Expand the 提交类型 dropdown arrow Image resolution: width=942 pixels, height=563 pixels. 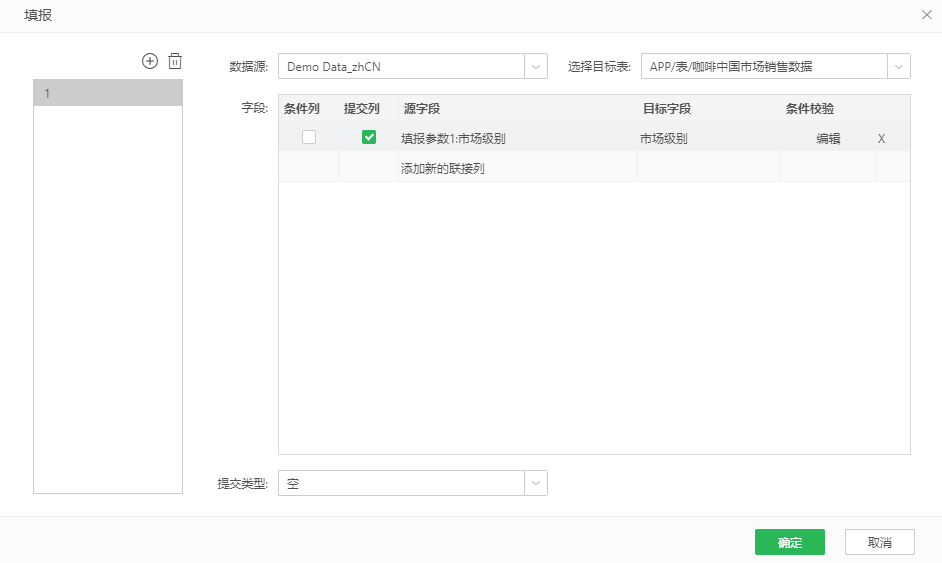(536, 483)
